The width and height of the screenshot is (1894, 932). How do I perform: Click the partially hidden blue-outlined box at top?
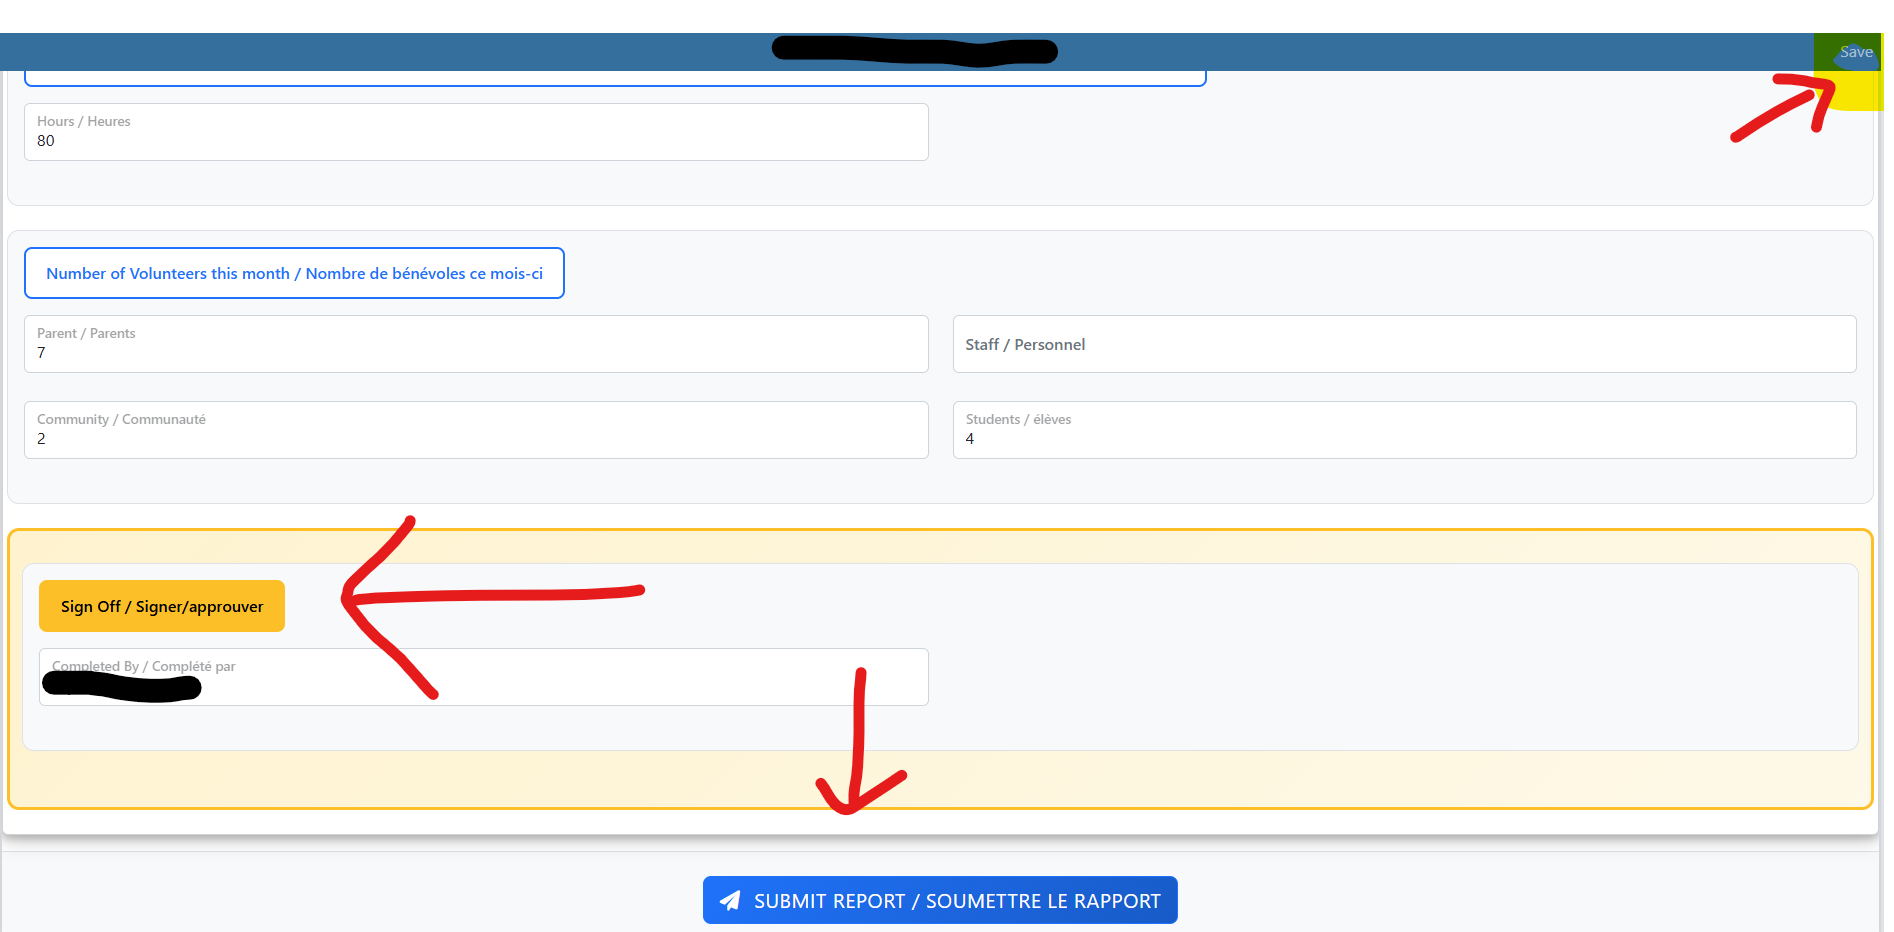pyautogui.click(x=615, y=78)
